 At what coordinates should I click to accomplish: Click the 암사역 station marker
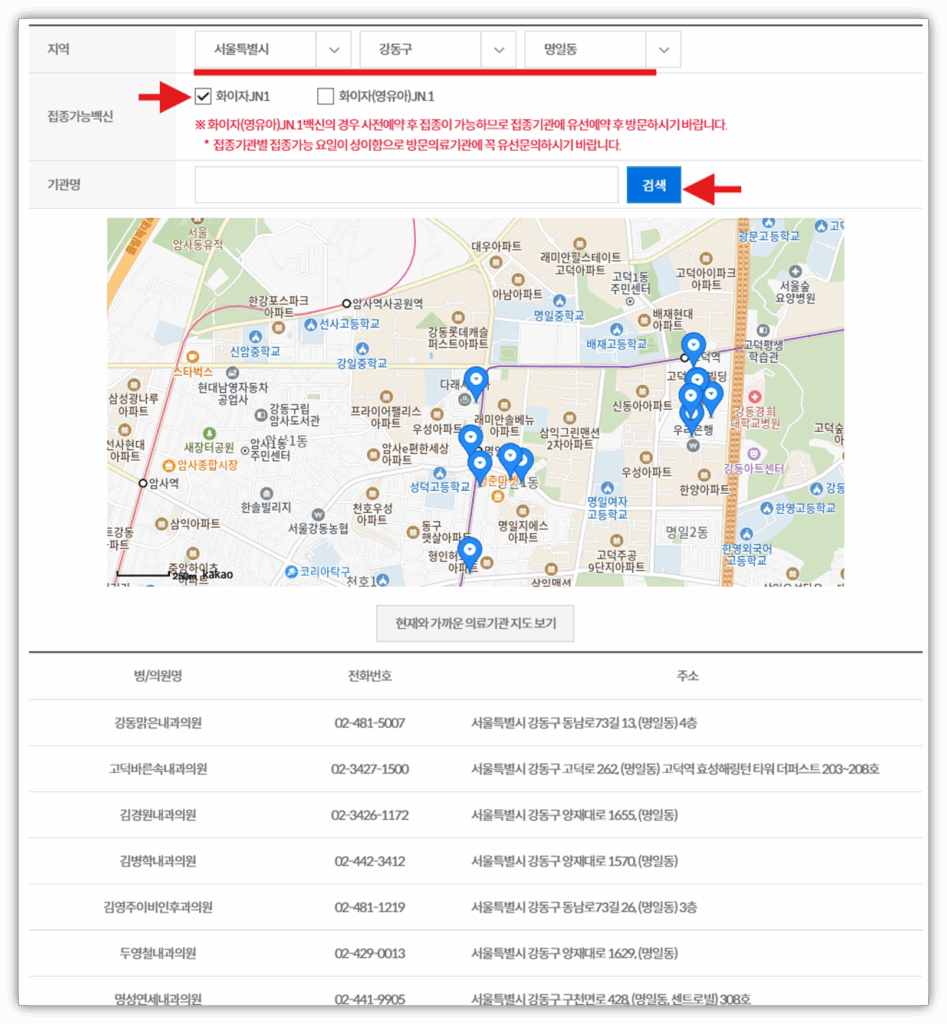(143, 483)
